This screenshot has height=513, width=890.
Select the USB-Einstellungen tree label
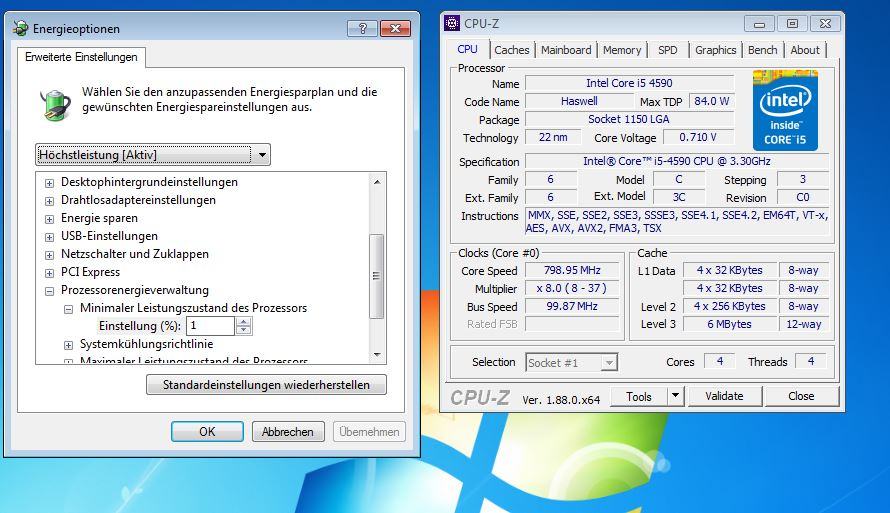[x=110, y=236]
